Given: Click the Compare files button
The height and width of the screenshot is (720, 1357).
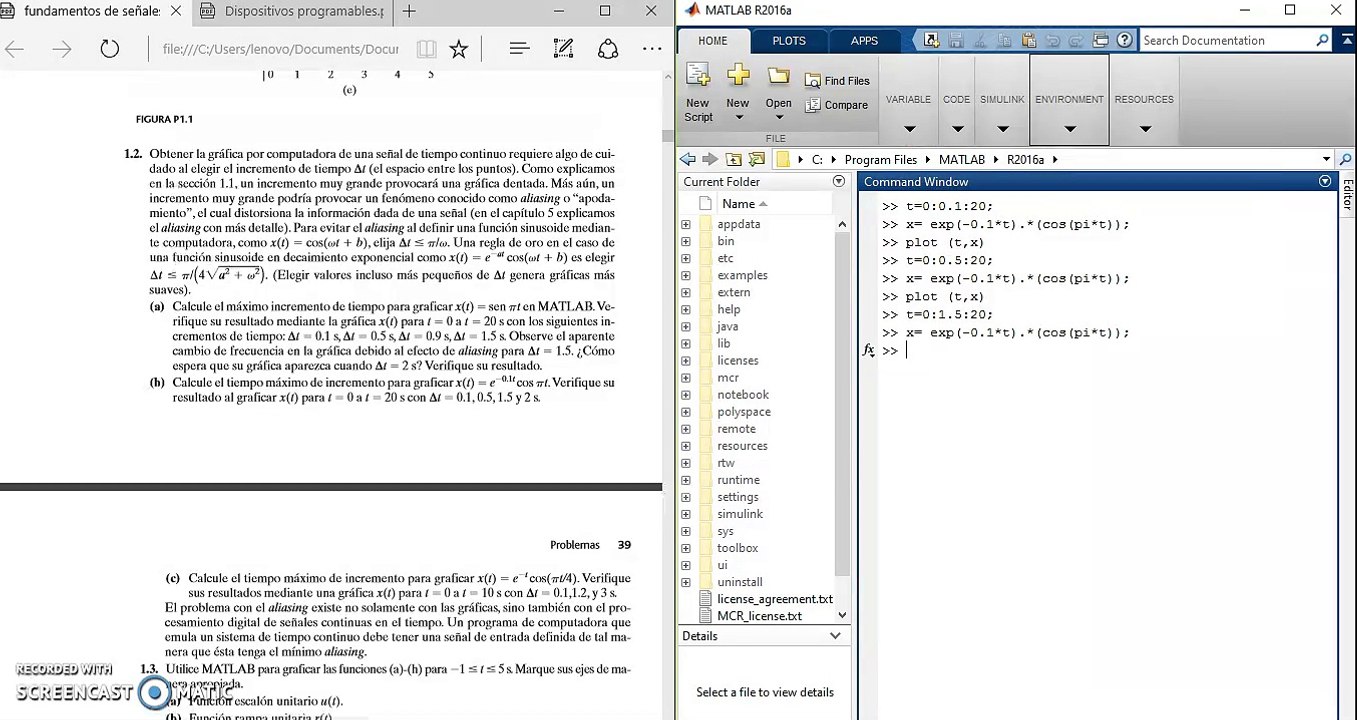Looking at the screenshot, I should [836, 105].
